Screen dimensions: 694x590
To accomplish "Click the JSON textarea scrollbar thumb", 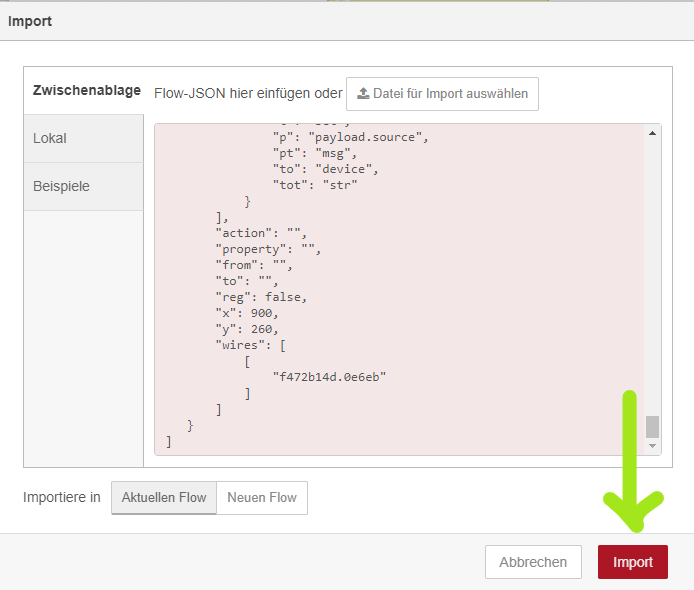I will click(652, 427).
